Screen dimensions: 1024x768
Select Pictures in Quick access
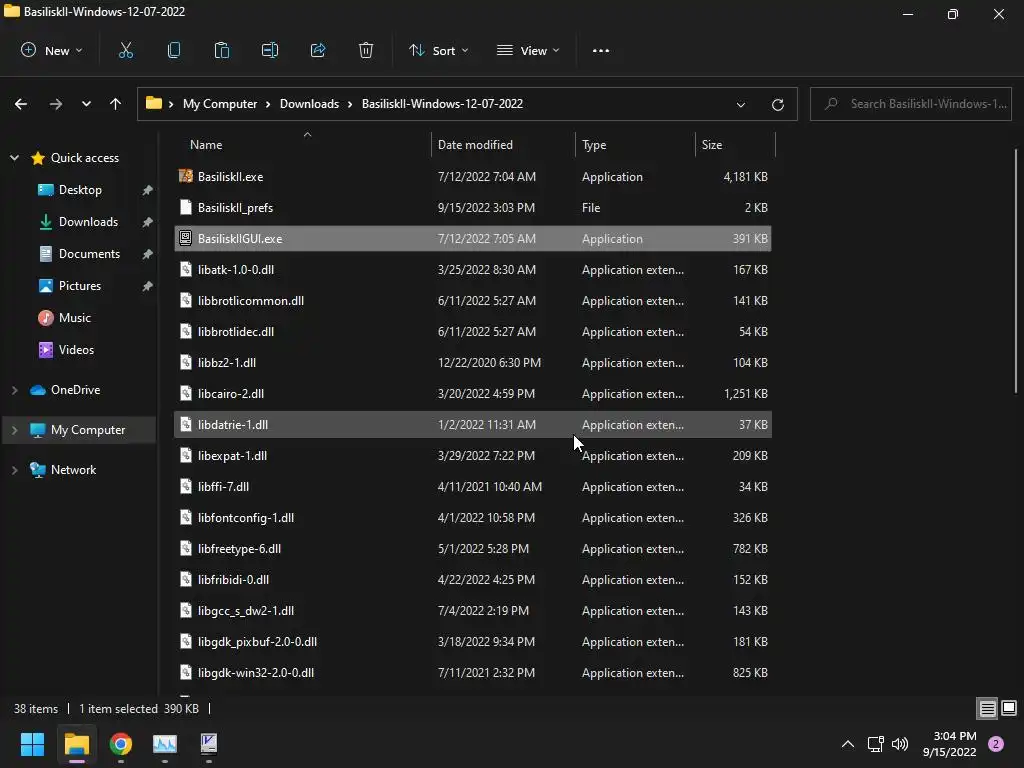coord(80,285)
